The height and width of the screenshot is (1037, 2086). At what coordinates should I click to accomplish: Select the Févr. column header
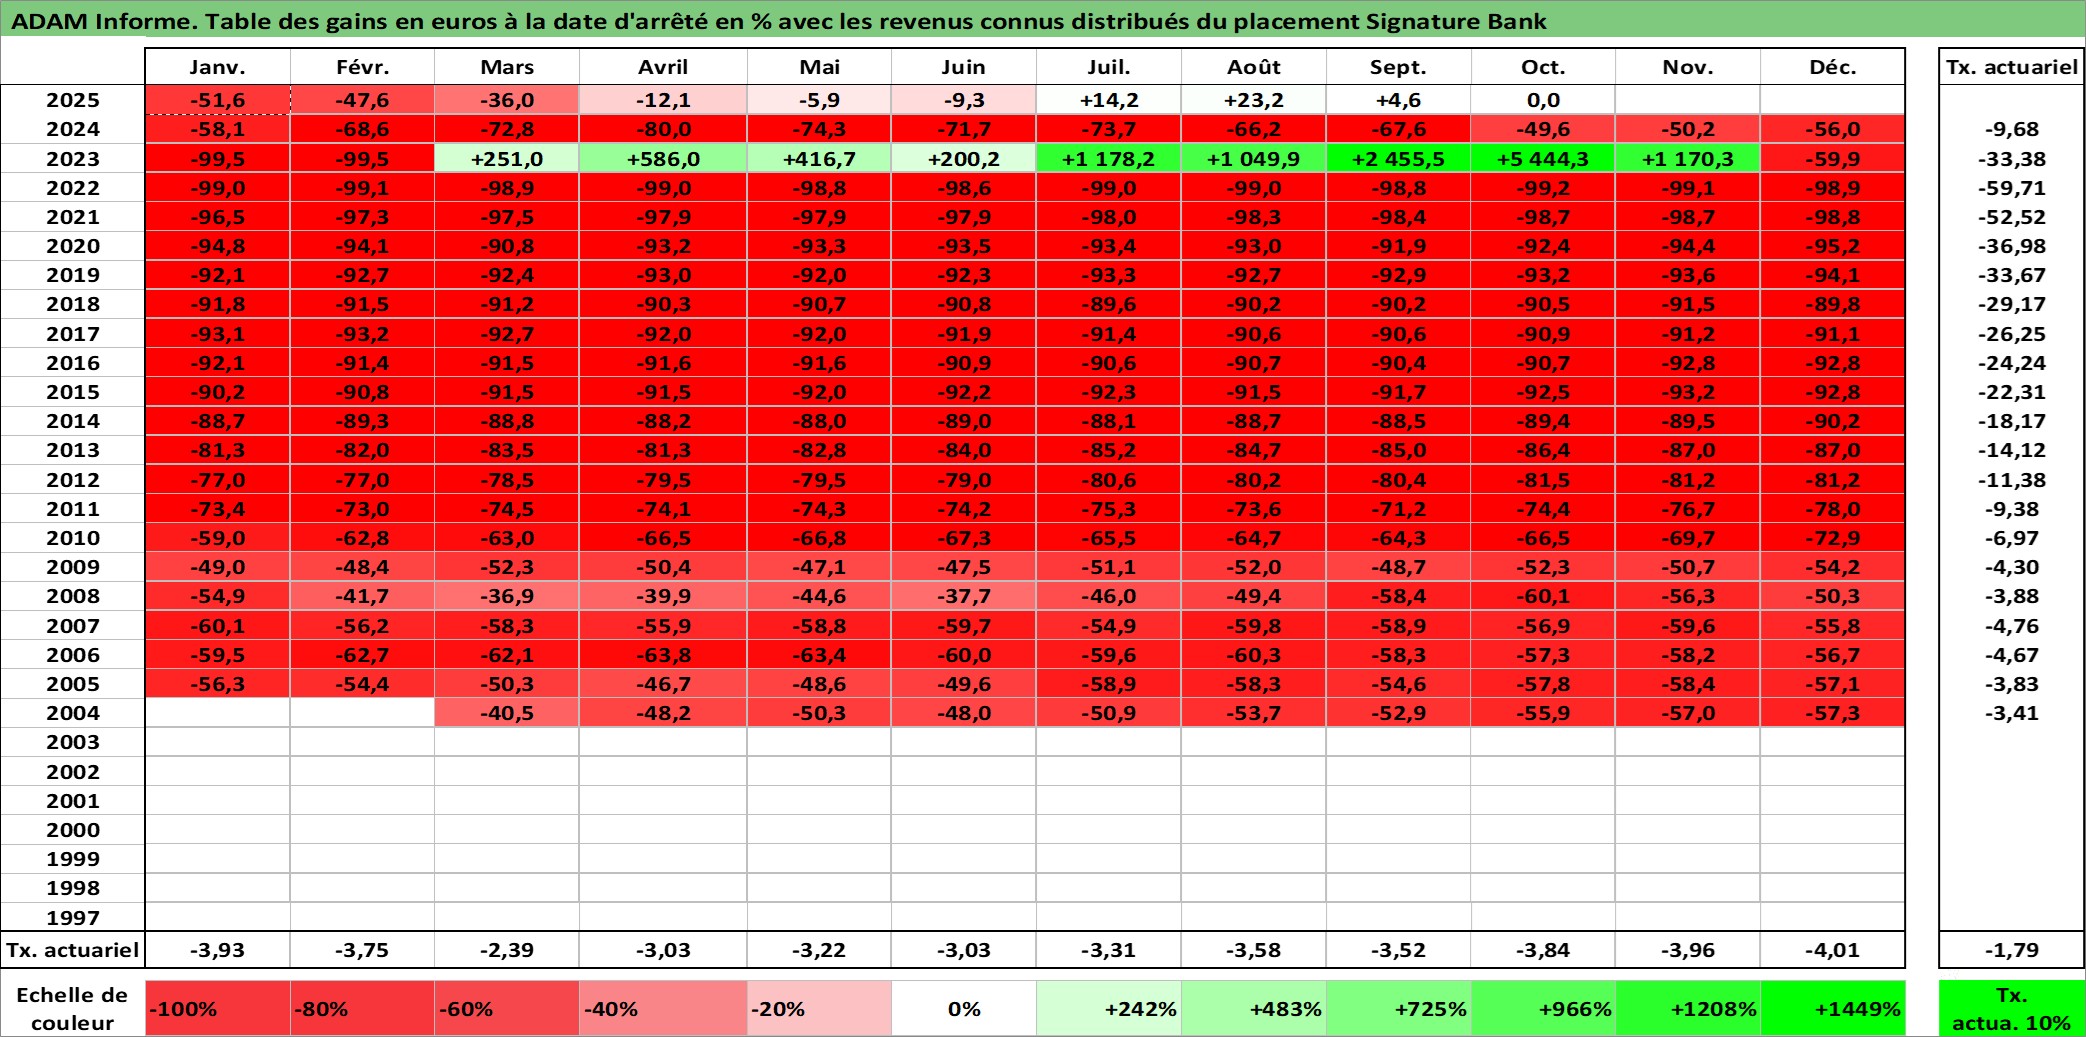point(362,67)
